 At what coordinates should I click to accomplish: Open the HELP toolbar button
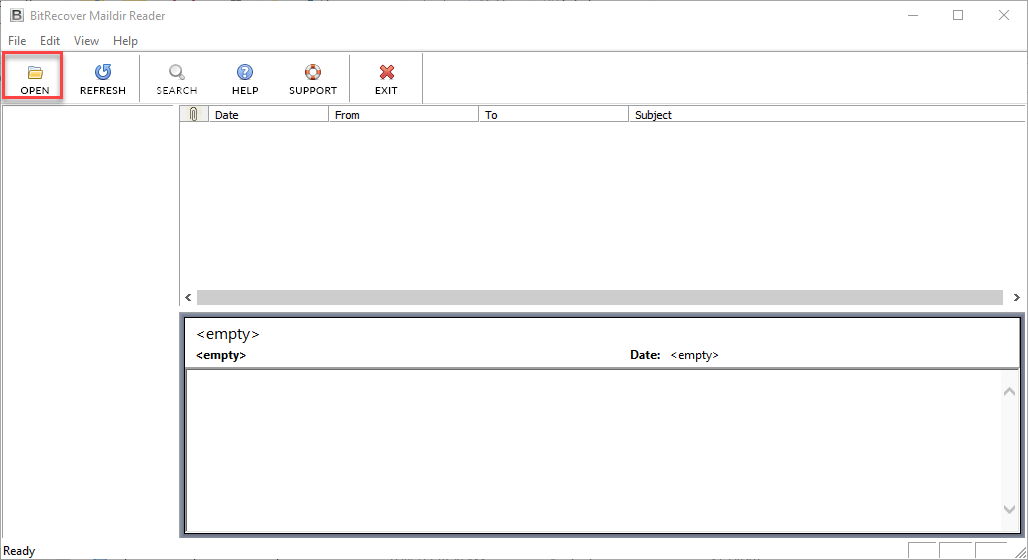[245, 78]
